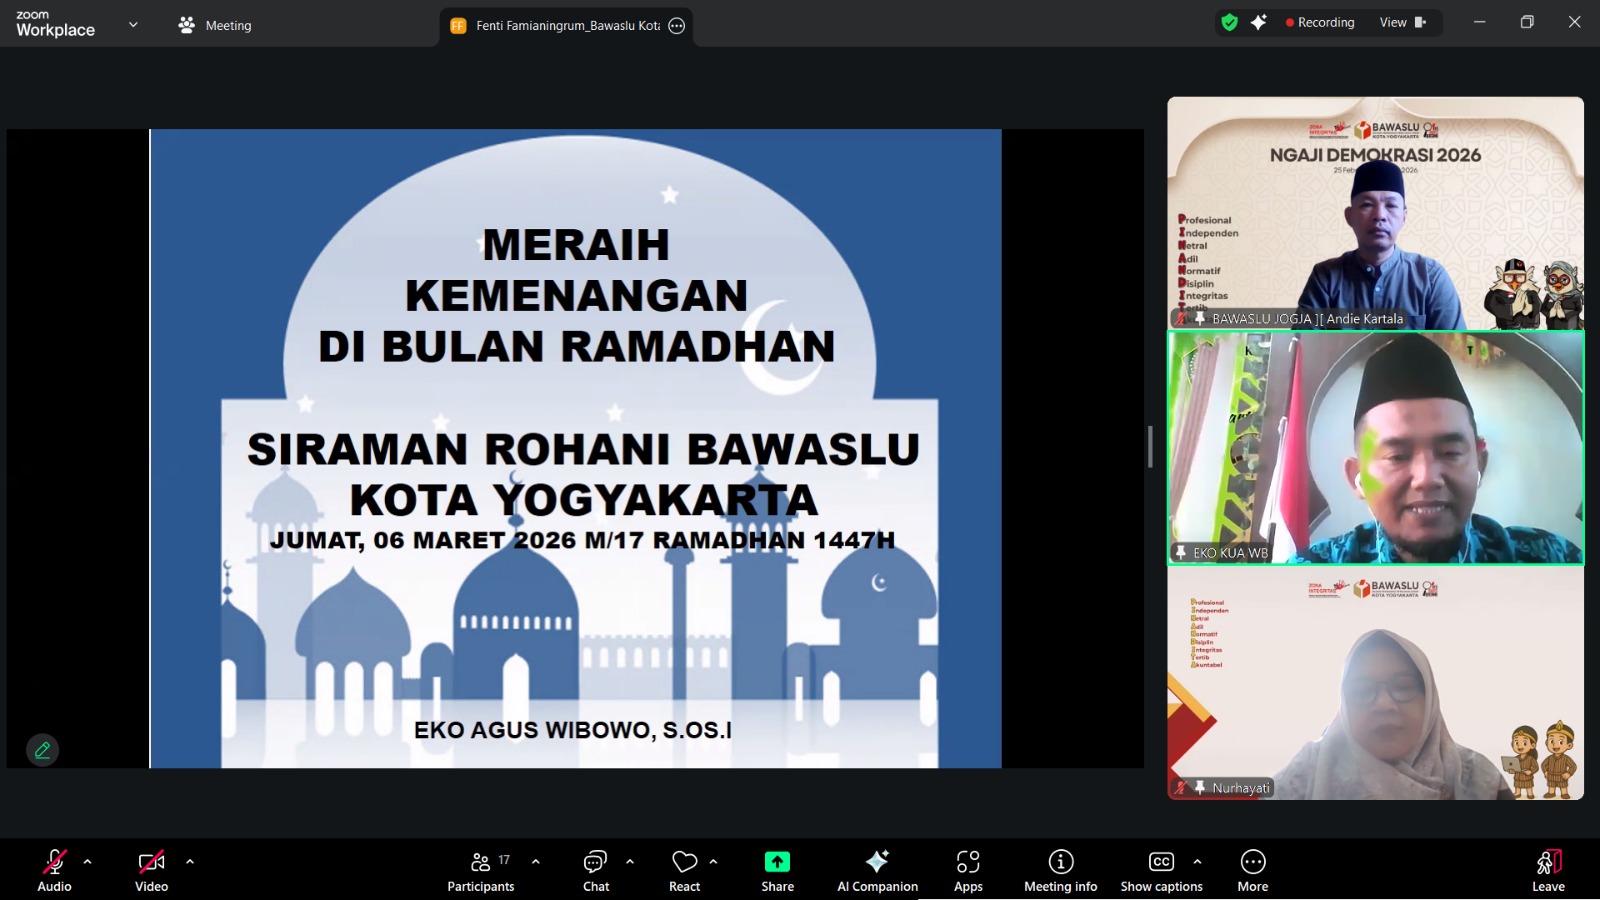Switch to the Meeting tab
Viewport: 1600px width, 900px height.
click(x=214, y=25)
